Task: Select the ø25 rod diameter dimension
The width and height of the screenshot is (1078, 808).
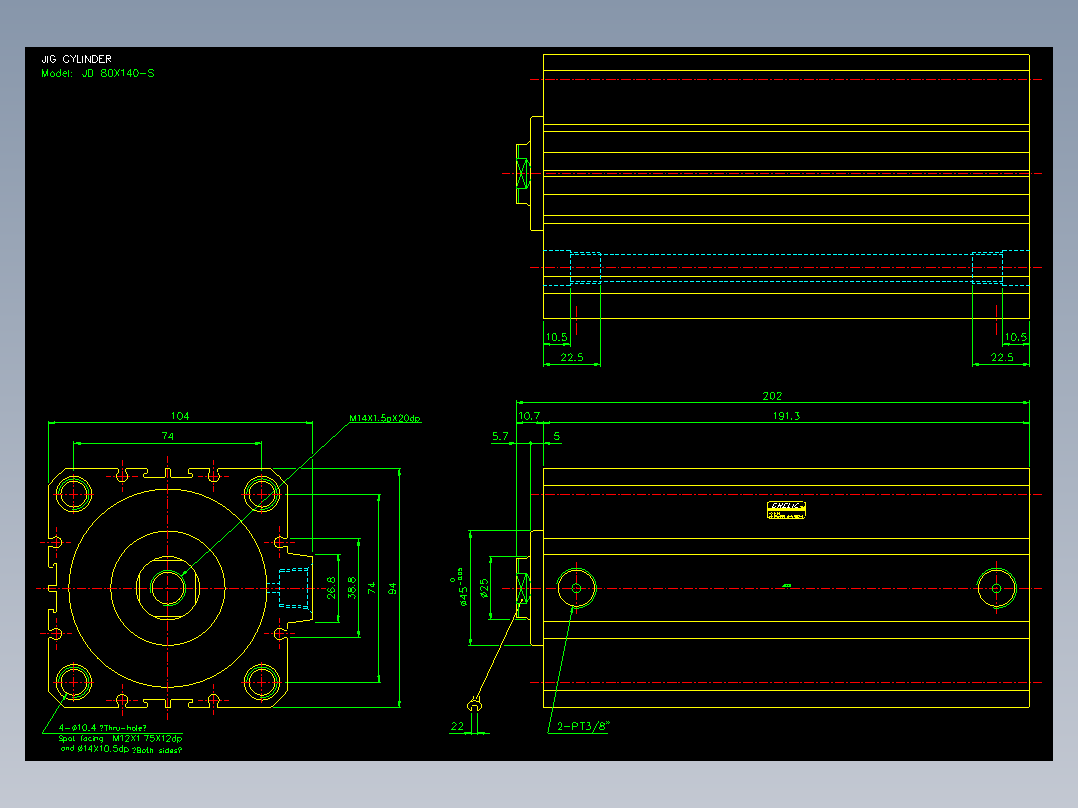Action: [484, 589]
